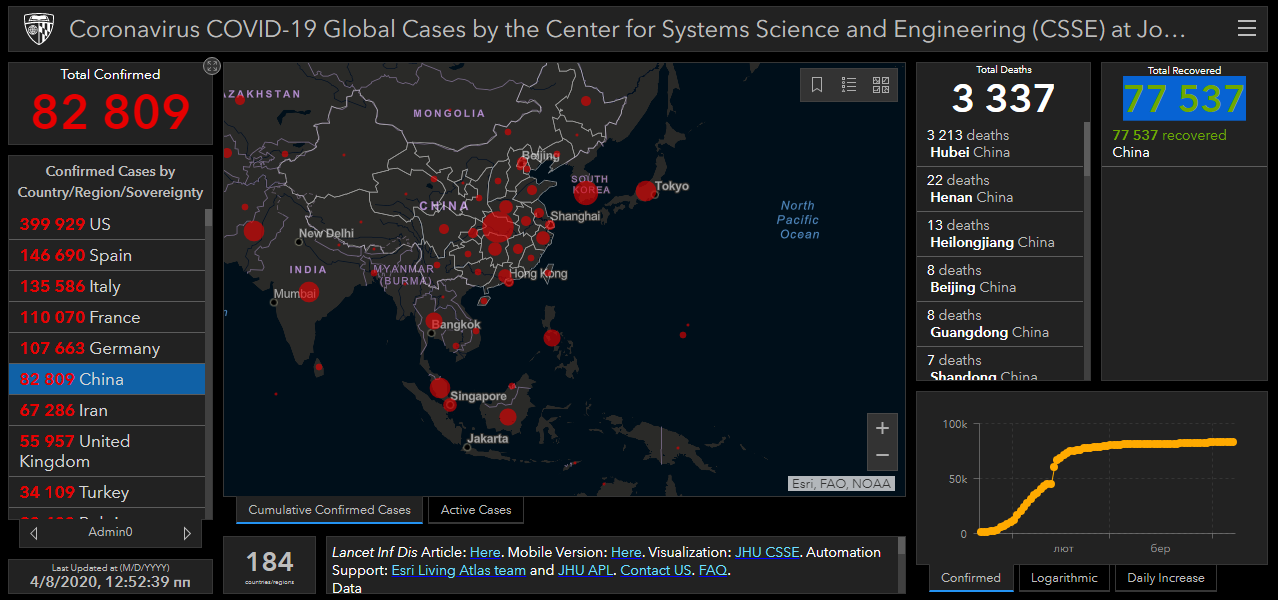Click the 184 countries/regions counter
1278x600 pixels.
coord(270,566)
